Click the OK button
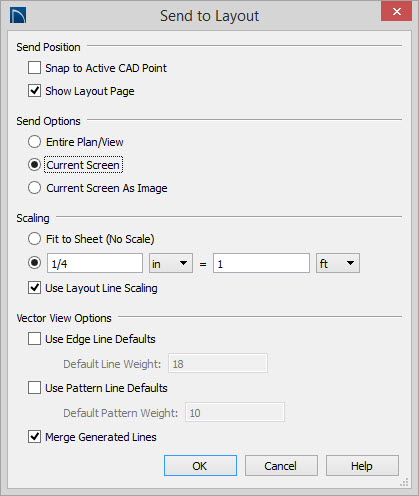Viewport: 419px width, 496px height. pyautogui.click(x=200, y=466)
